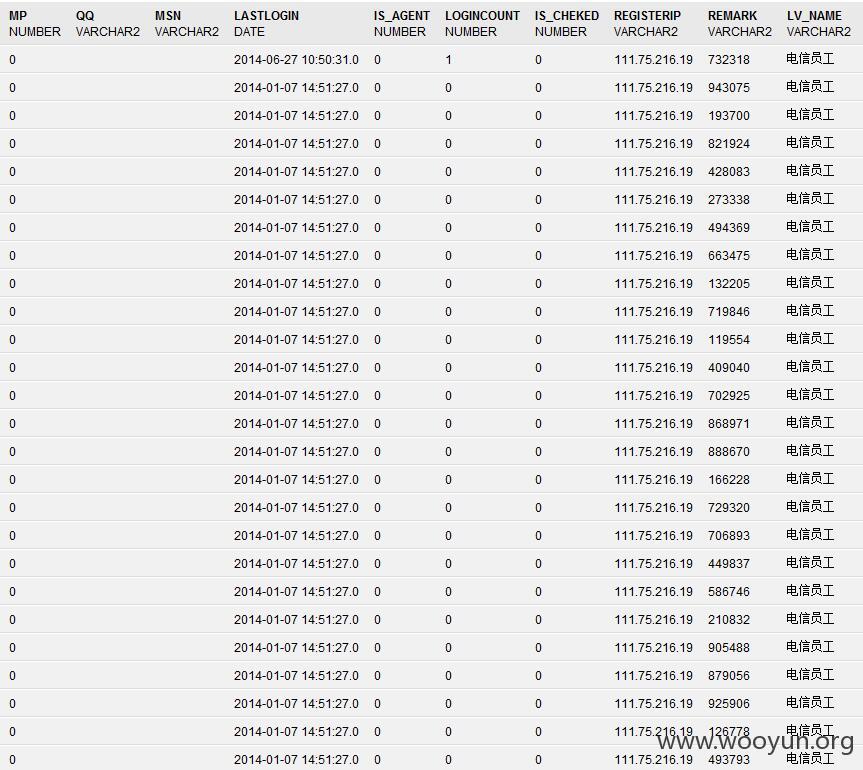Click 电信员工 in row with remark 732318

tap(810, 59)
